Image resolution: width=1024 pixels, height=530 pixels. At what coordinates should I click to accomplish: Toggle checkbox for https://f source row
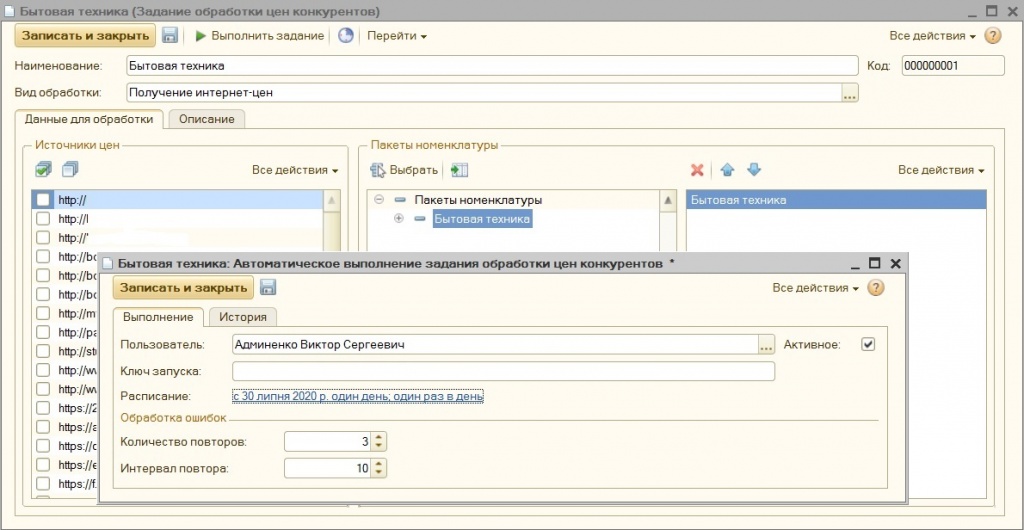click(x=43, y=484)
